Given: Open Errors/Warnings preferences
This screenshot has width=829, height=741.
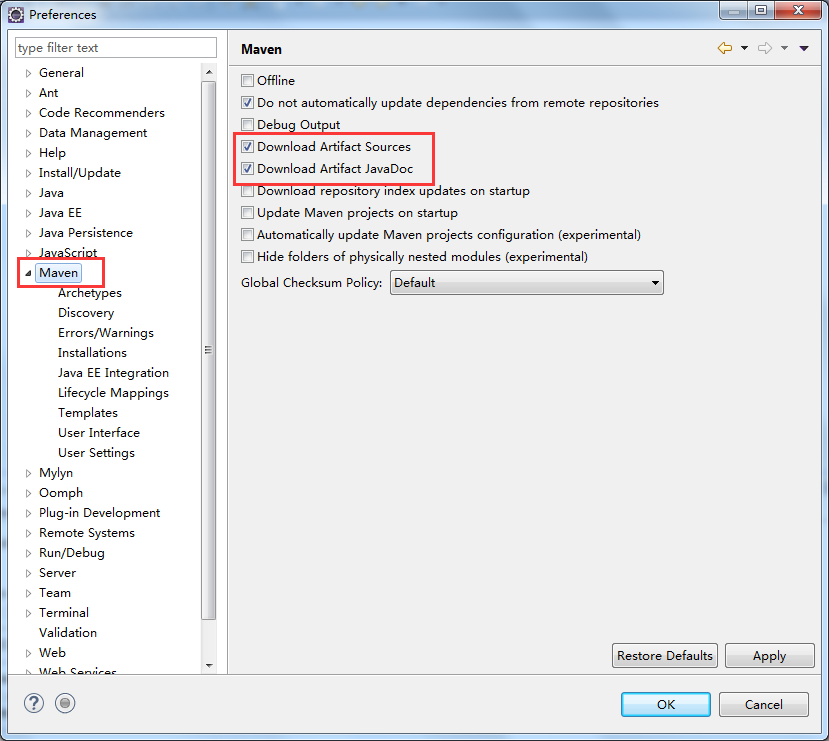Looking at the screenshot, I should [106, 333].
